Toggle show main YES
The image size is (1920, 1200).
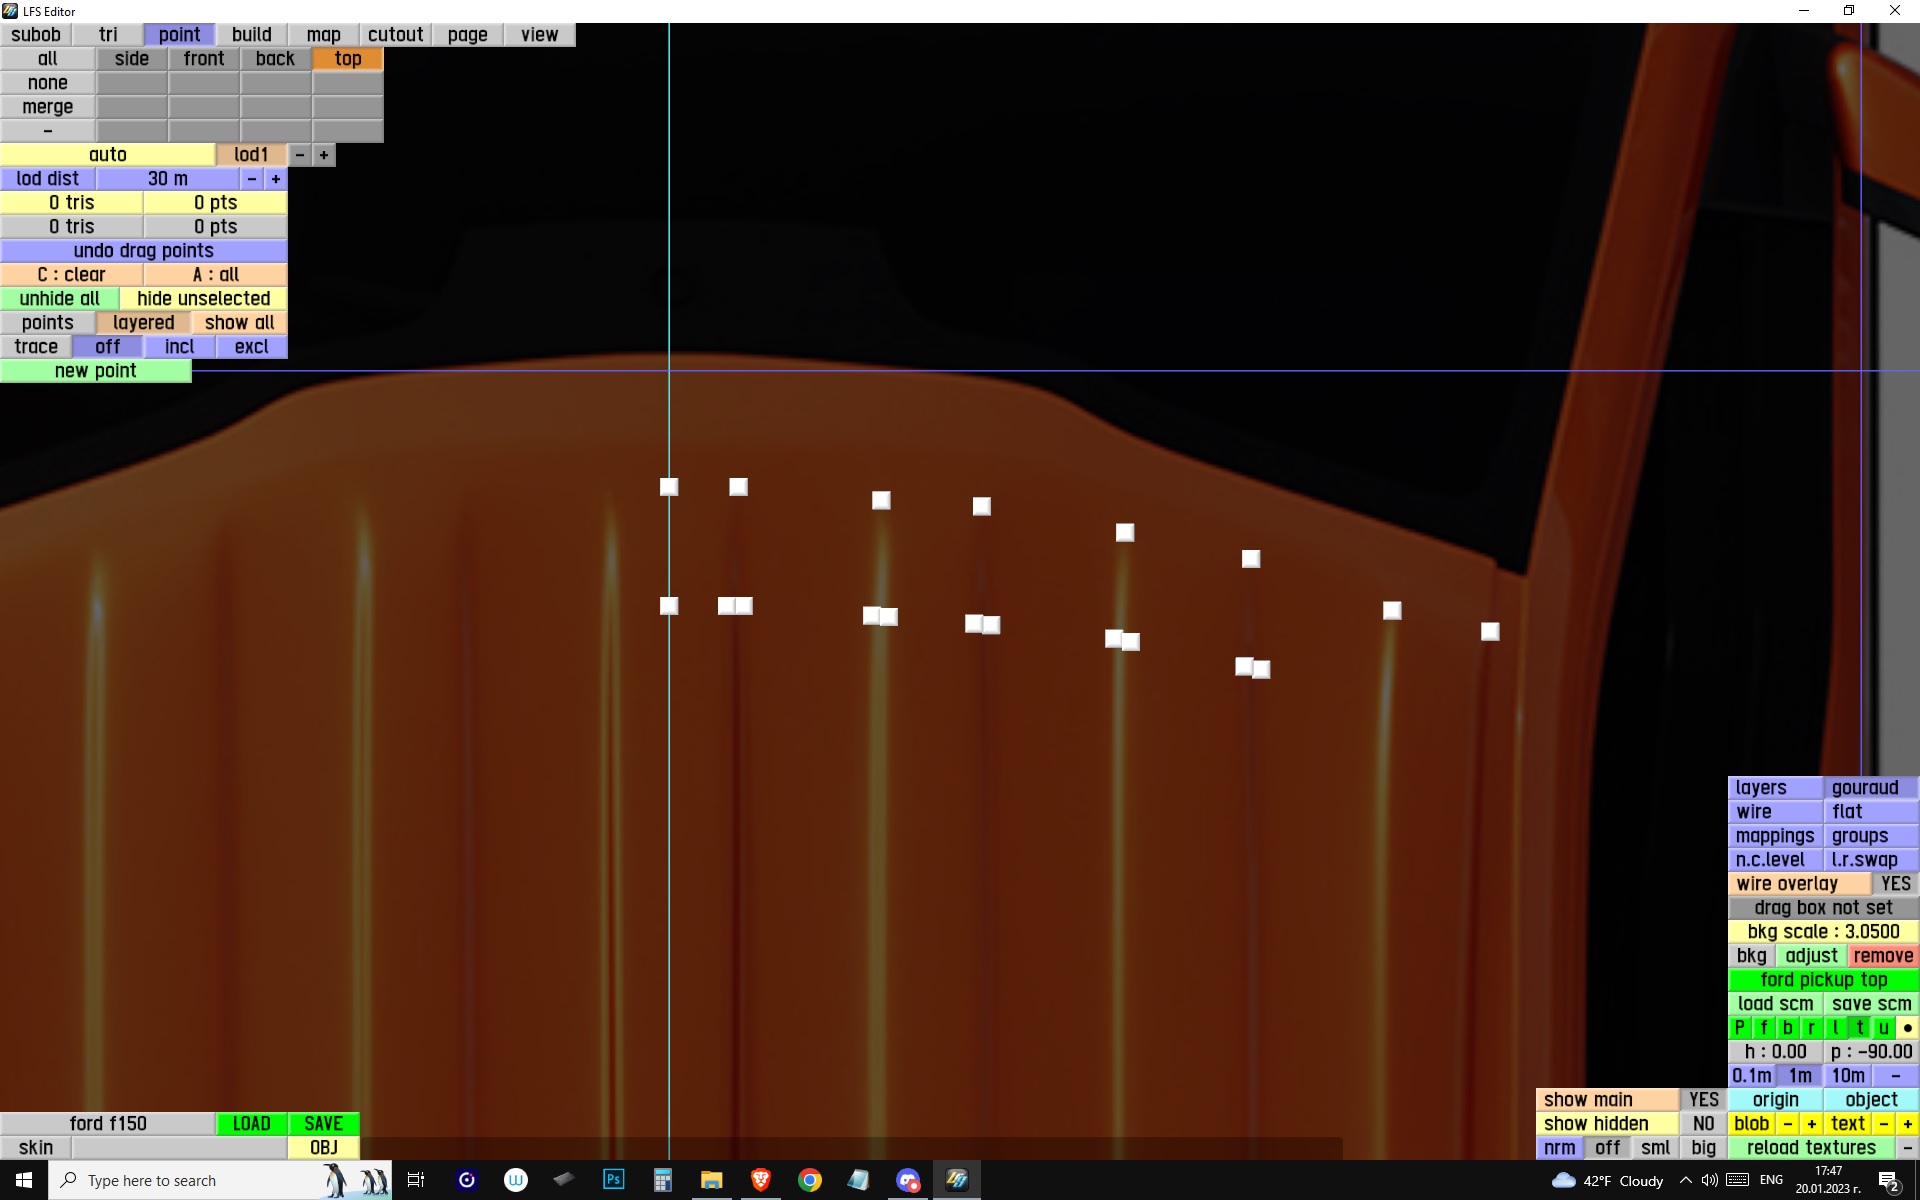[1703, 1099]
